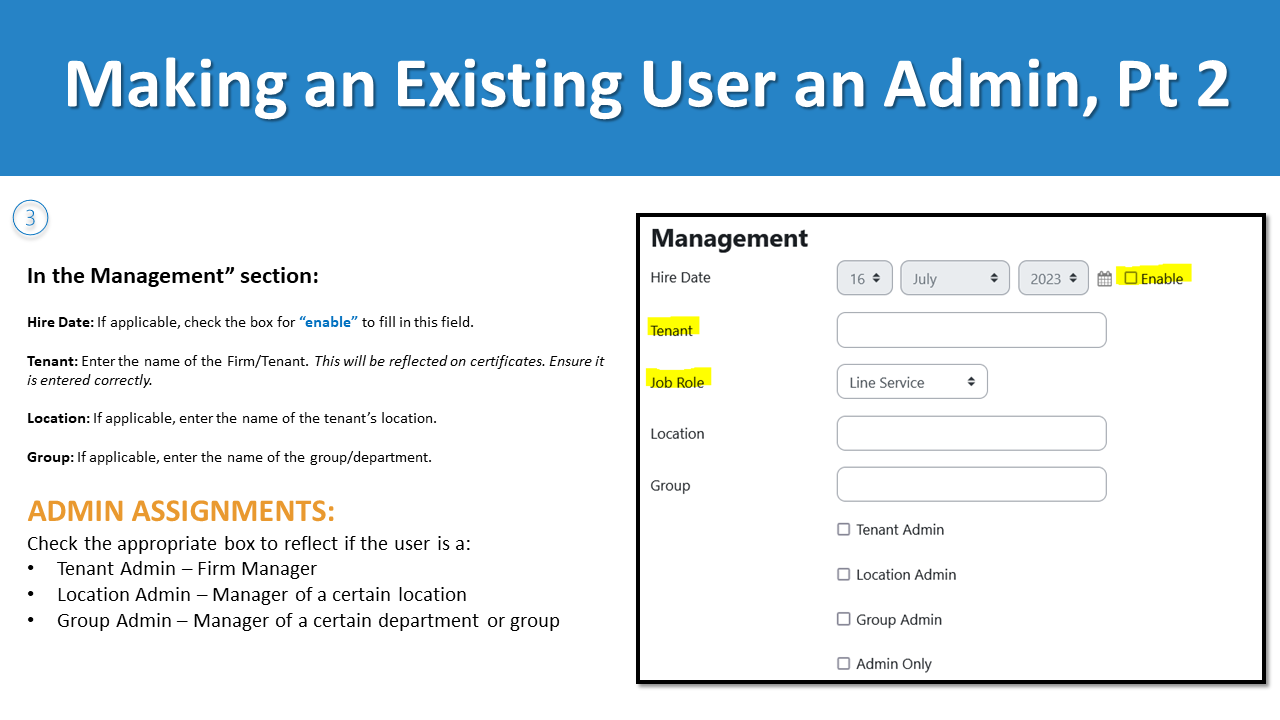1280x720 pixels.
Task: Click inside the Tenant input field
Action: tap(970, 329)
